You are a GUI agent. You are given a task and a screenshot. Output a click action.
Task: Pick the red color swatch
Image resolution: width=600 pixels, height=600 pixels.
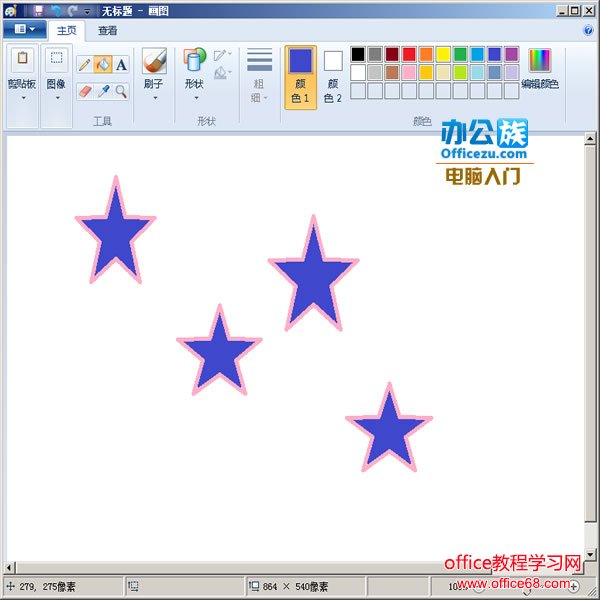point(409,54)
